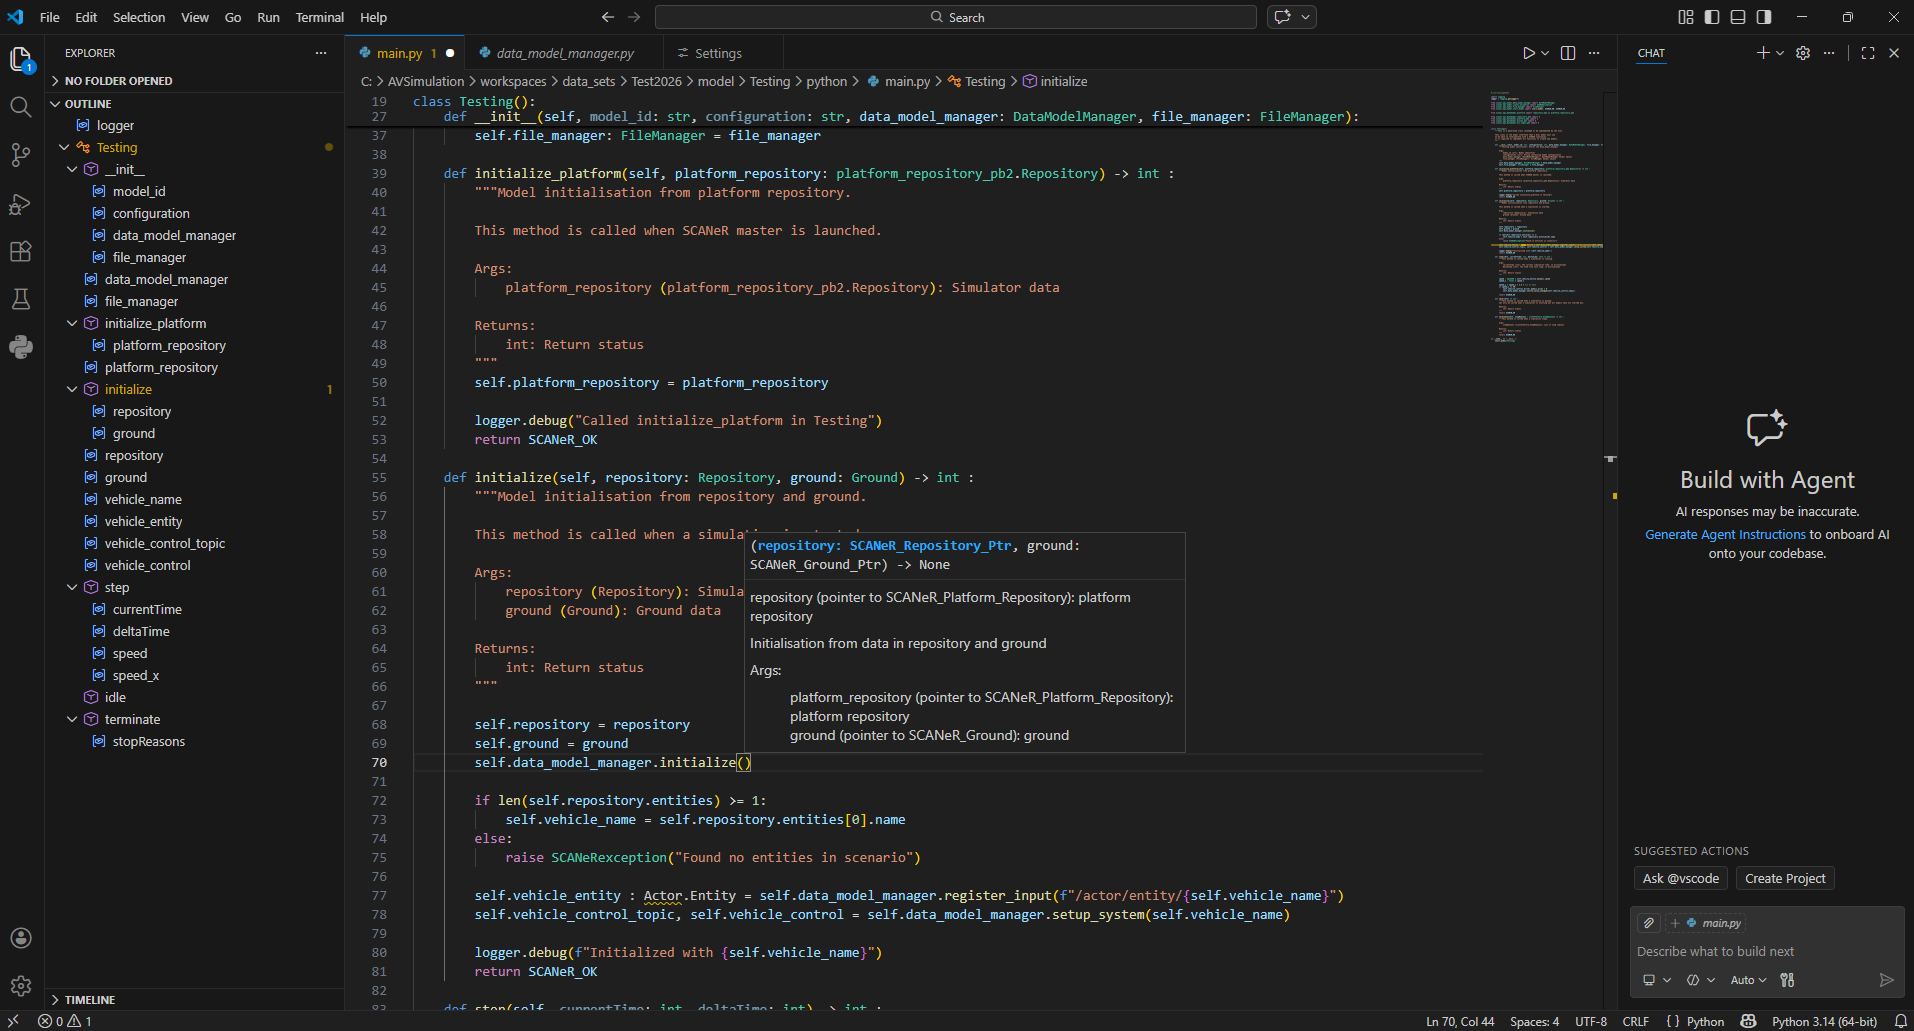Image resolution: width=1914 pixels, height=1031 pixels.
Task: Click the Create Project button
Action: pyautogui.click(x=1784, y=878)
